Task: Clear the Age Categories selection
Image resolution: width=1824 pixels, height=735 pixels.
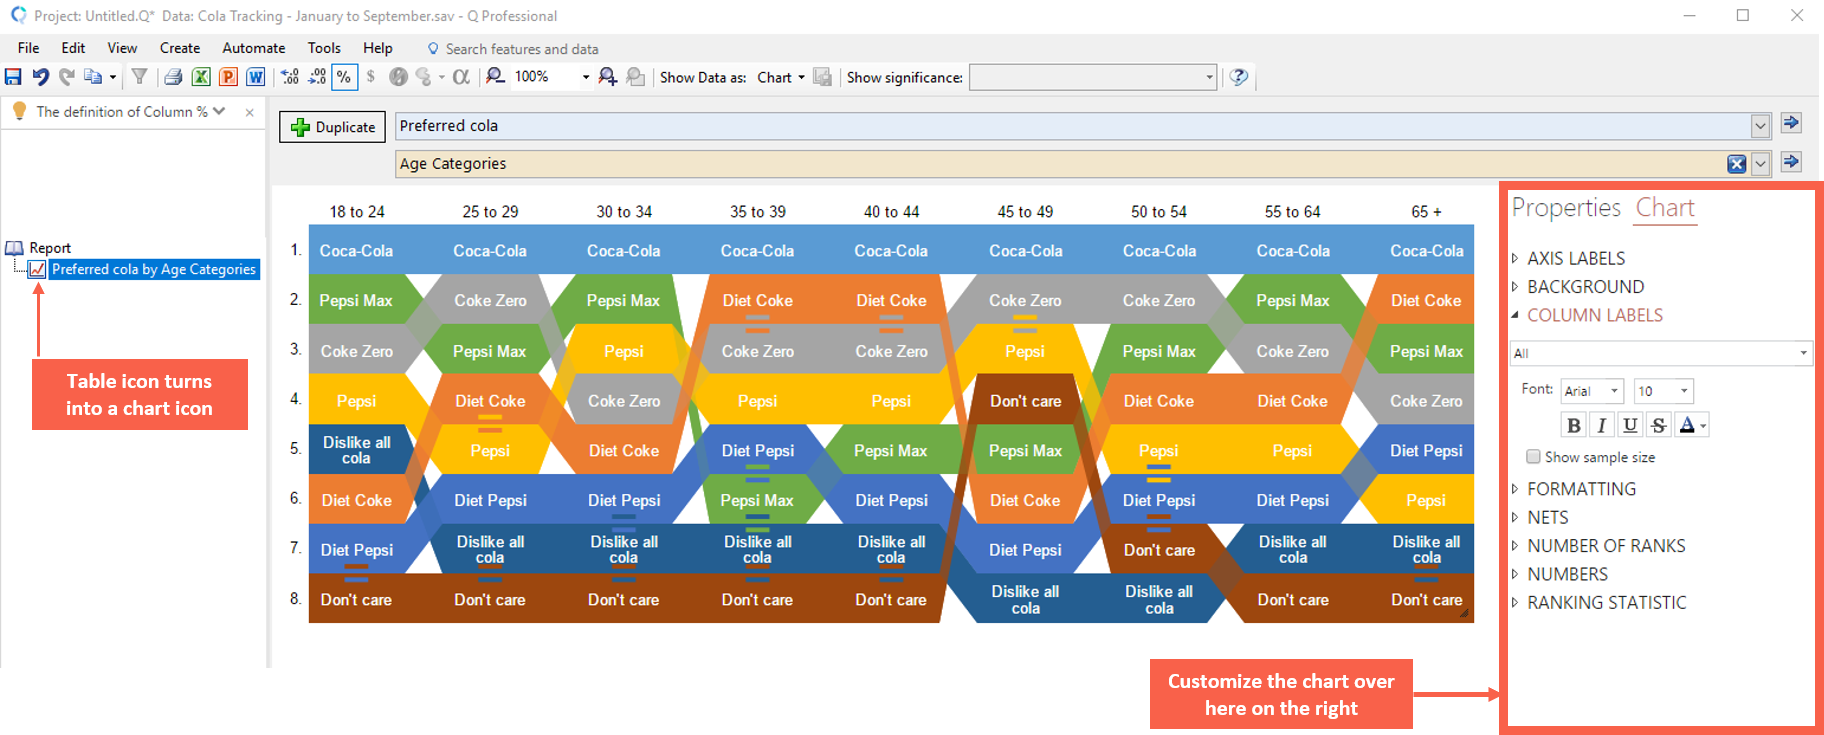Action: pyautogui.click(x=1737, y=164)
